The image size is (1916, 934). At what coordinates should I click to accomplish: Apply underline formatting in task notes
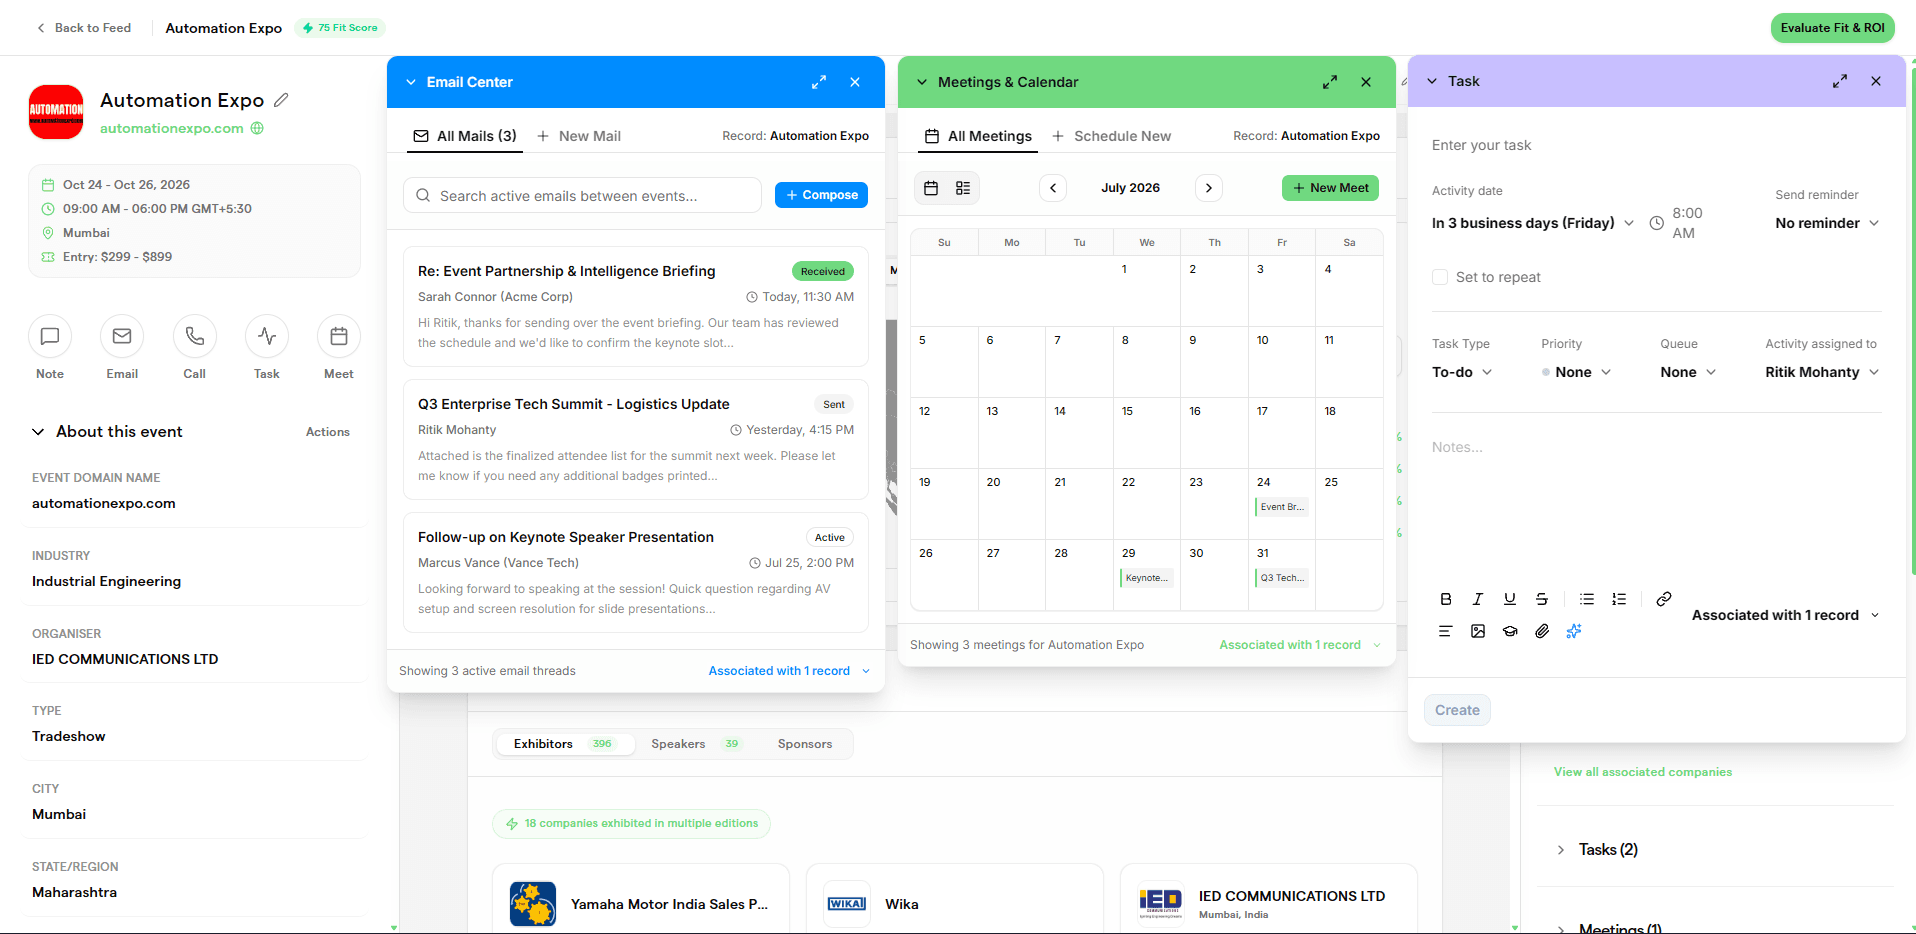(x=1510, y=599)
